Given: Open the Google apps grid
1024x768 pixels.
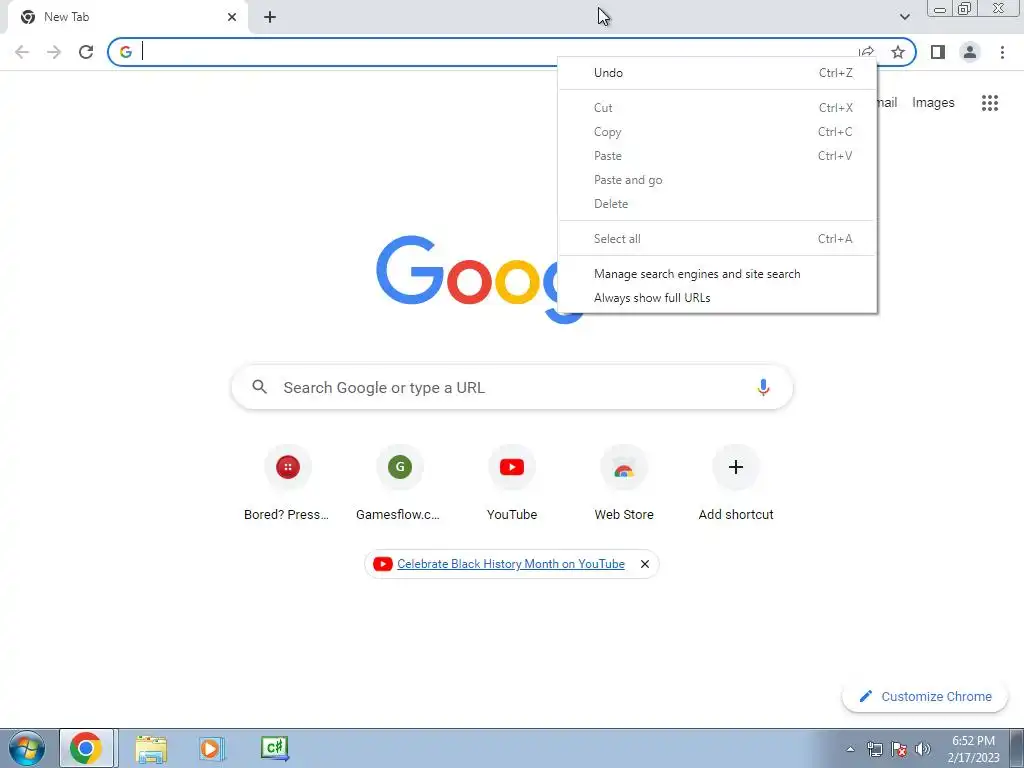Looking at the screenshot, I should point(989,103).
